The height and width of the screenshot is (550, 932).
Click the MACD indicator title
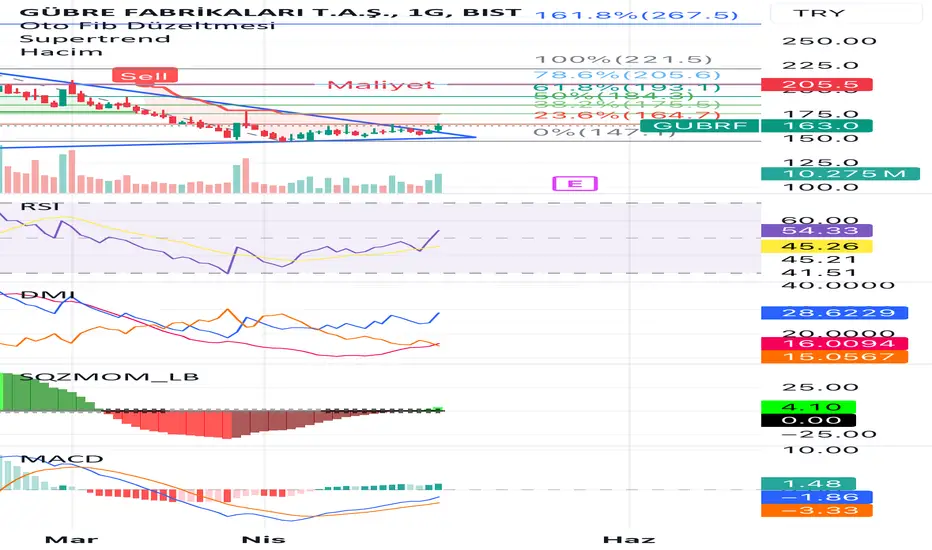(62, 458)
